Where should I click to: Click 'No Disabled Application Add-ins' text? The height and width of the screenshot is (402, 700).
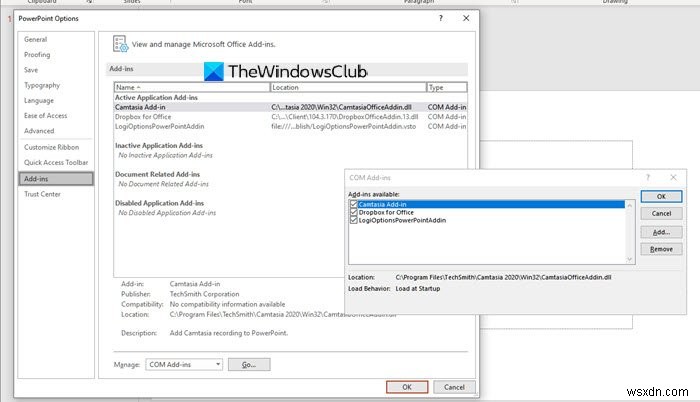pyautogui.click(x=167, y=213)
